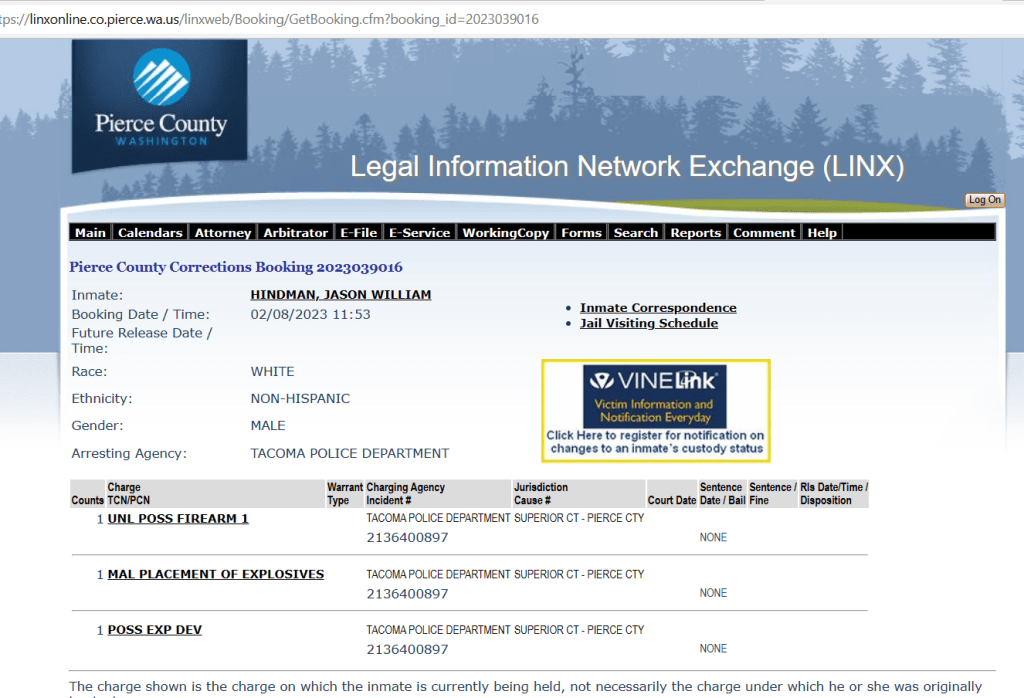Open the Search menu
Viewport: 1024px width, 698px height.
click(635, 232)
